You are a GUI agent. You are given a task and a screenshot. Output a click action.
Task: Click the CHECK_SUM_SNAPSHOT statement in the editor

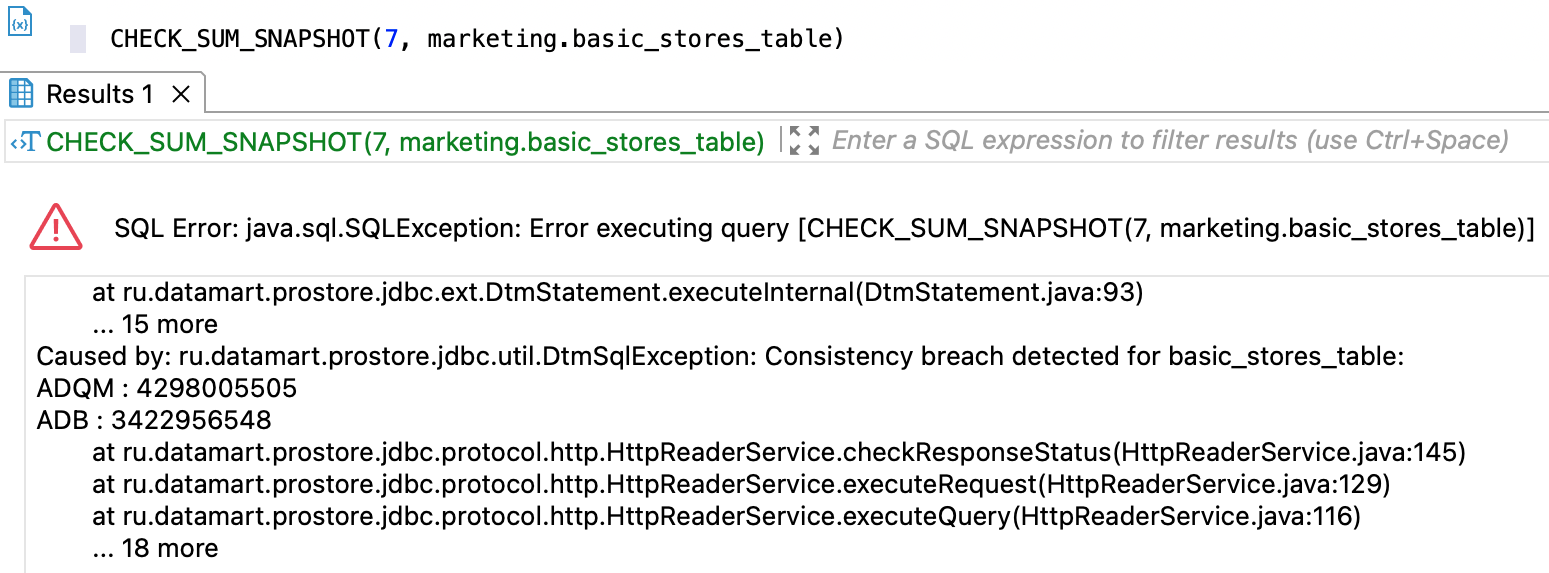click(x=477, y=39)
